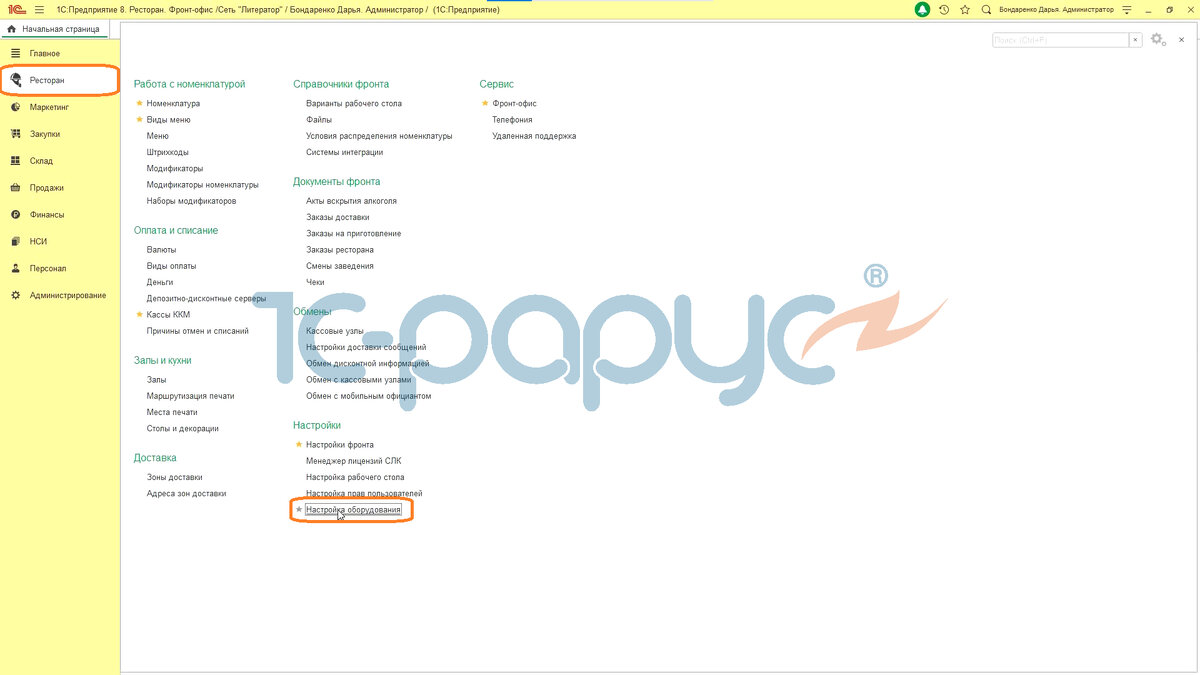Toggle favorite star beside Номенклатура

click(x=139, y=103)
